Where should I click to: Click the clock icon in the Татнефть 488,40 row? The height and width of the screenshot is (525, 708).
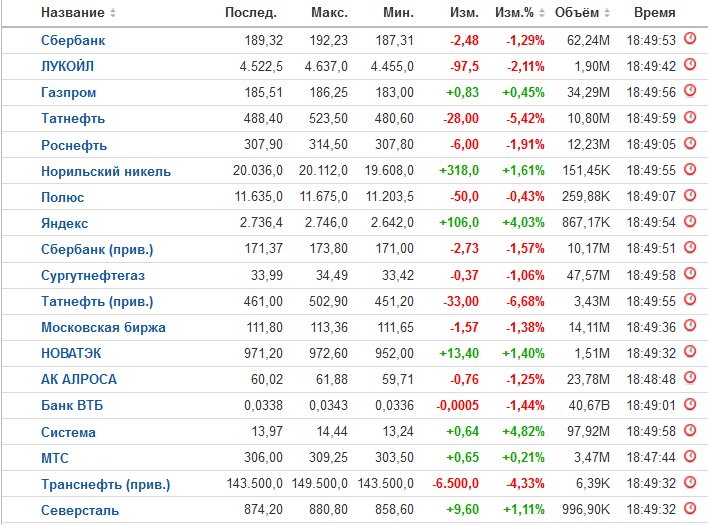tap(690, 117)
